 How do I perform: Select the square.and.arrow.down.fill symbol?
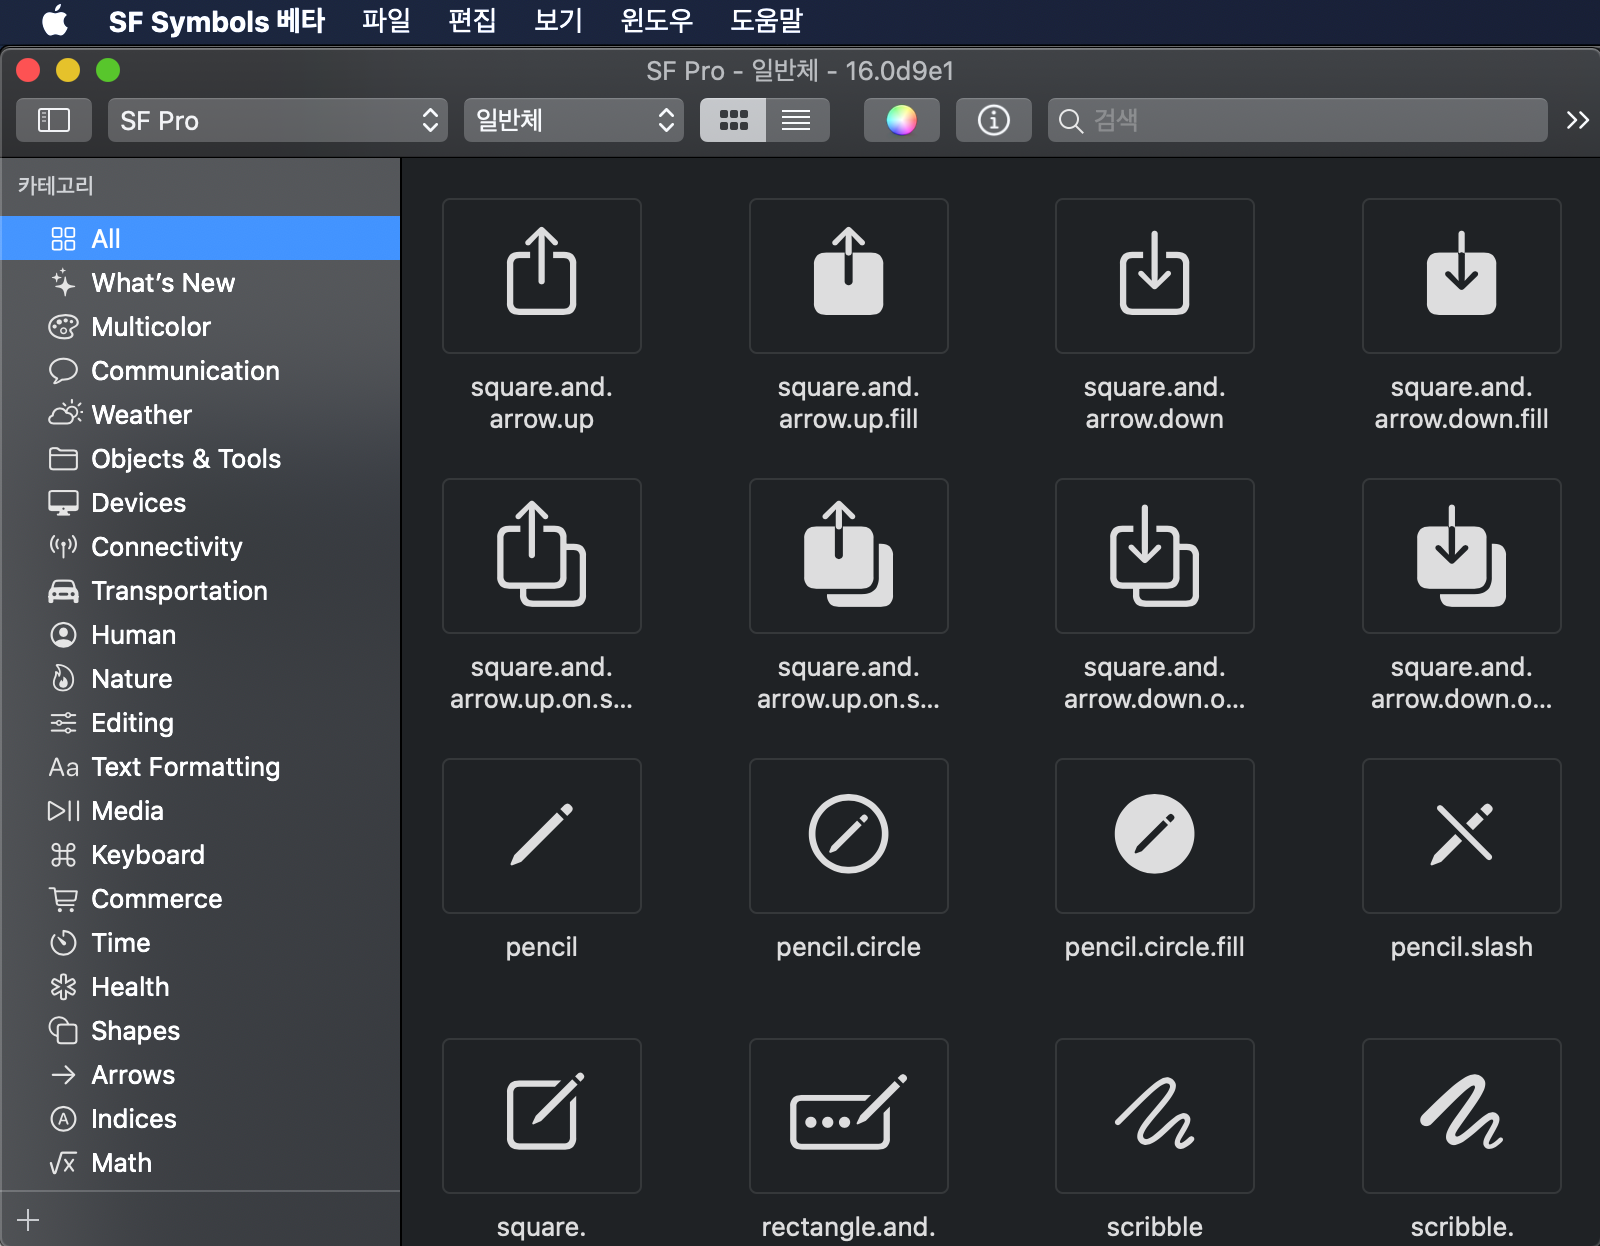pyautogui.click(x=1462, y=276)
